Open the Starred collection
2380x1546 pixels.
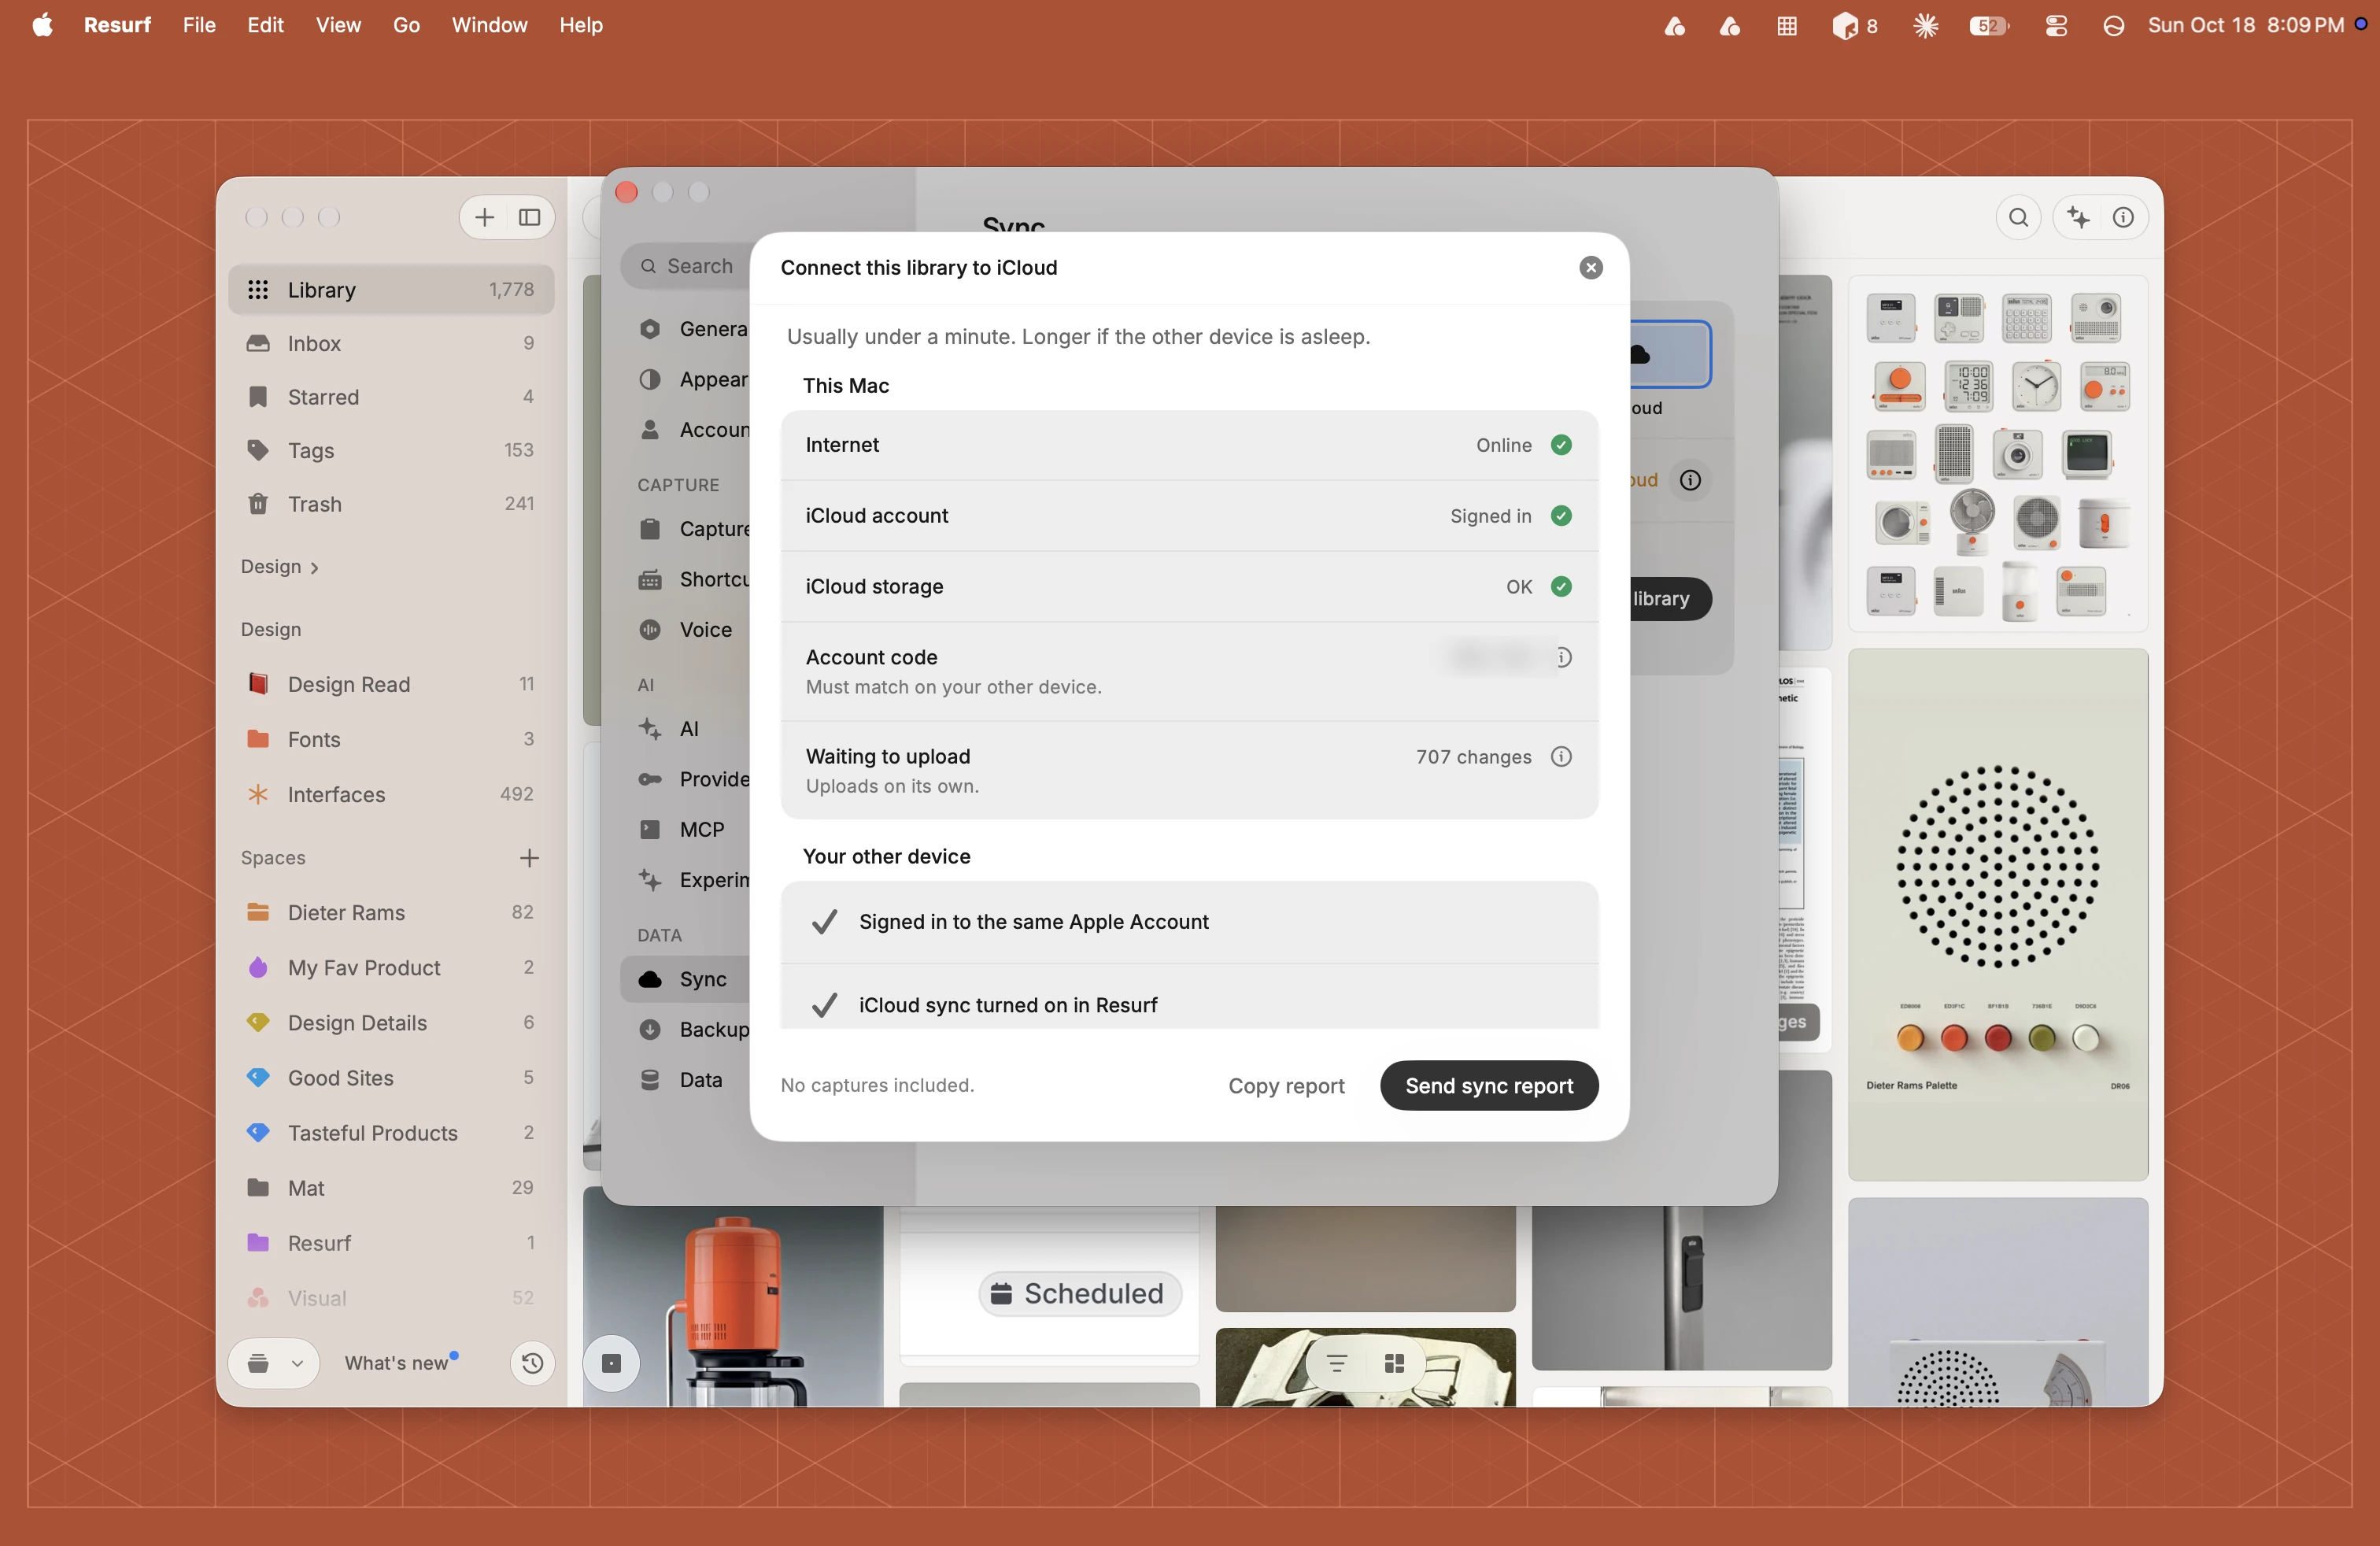click(391, 397)
